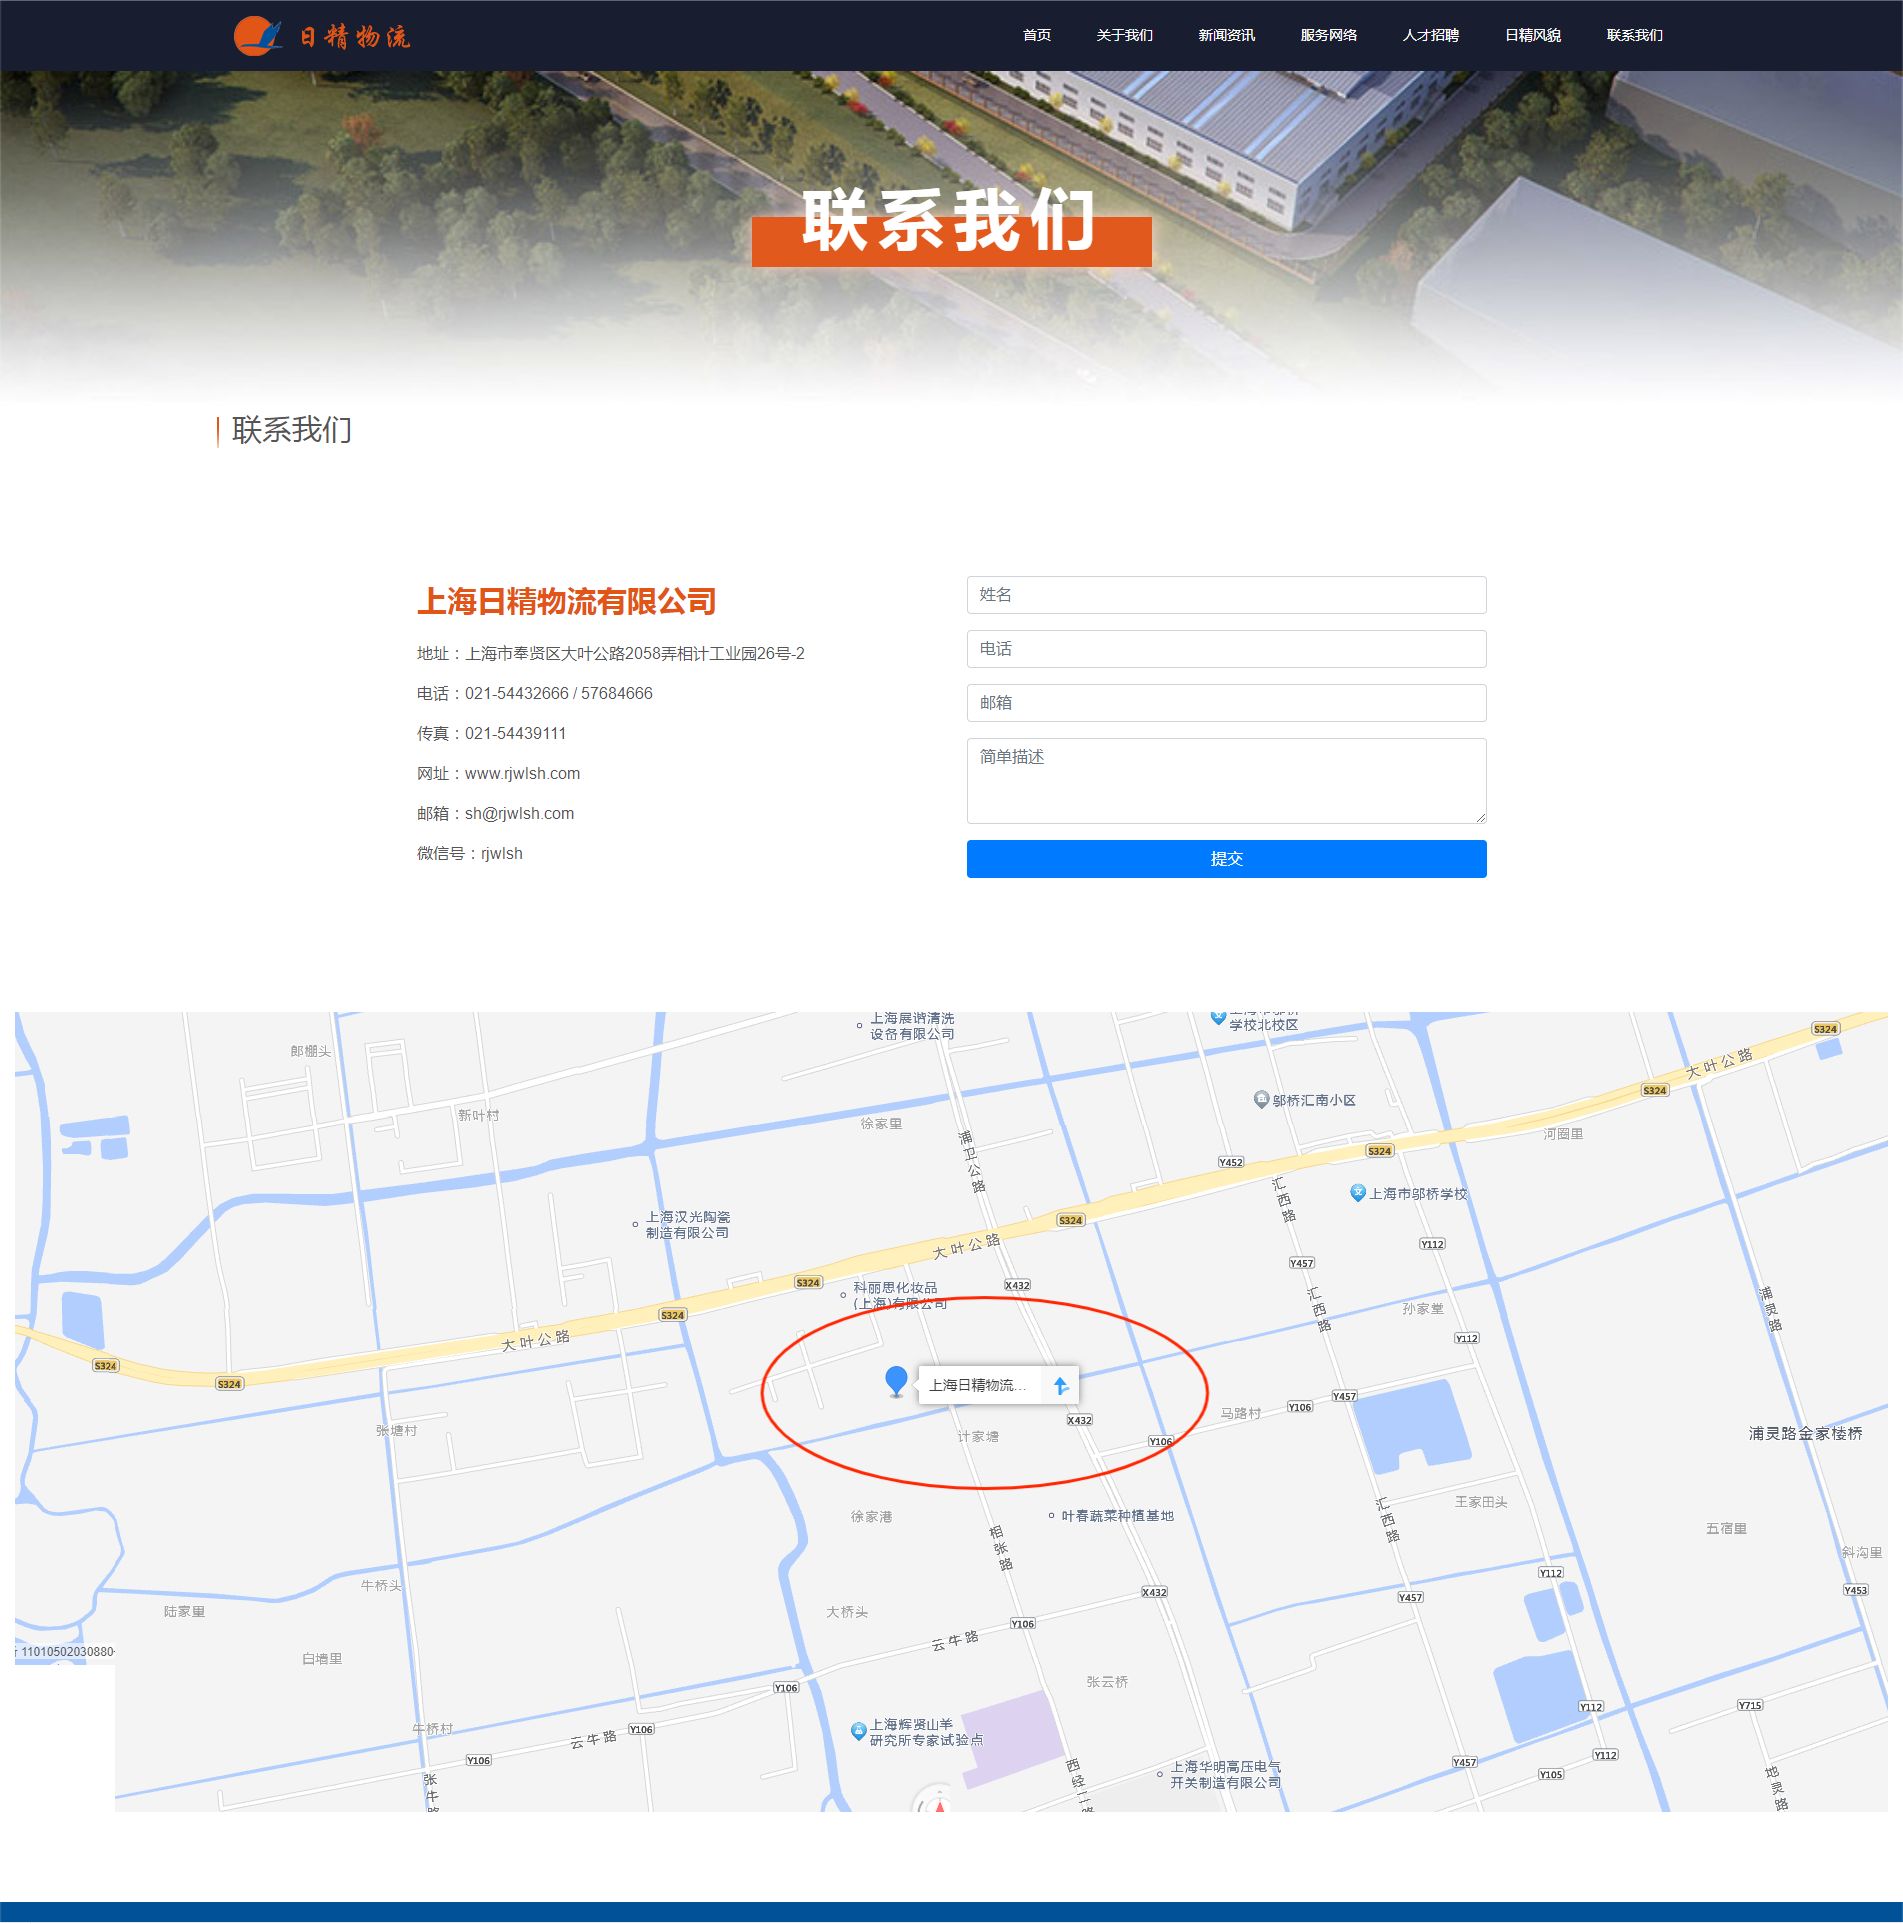
Task: Open the 上海日精物流 map info label
Action: [x=977, y=1385]
